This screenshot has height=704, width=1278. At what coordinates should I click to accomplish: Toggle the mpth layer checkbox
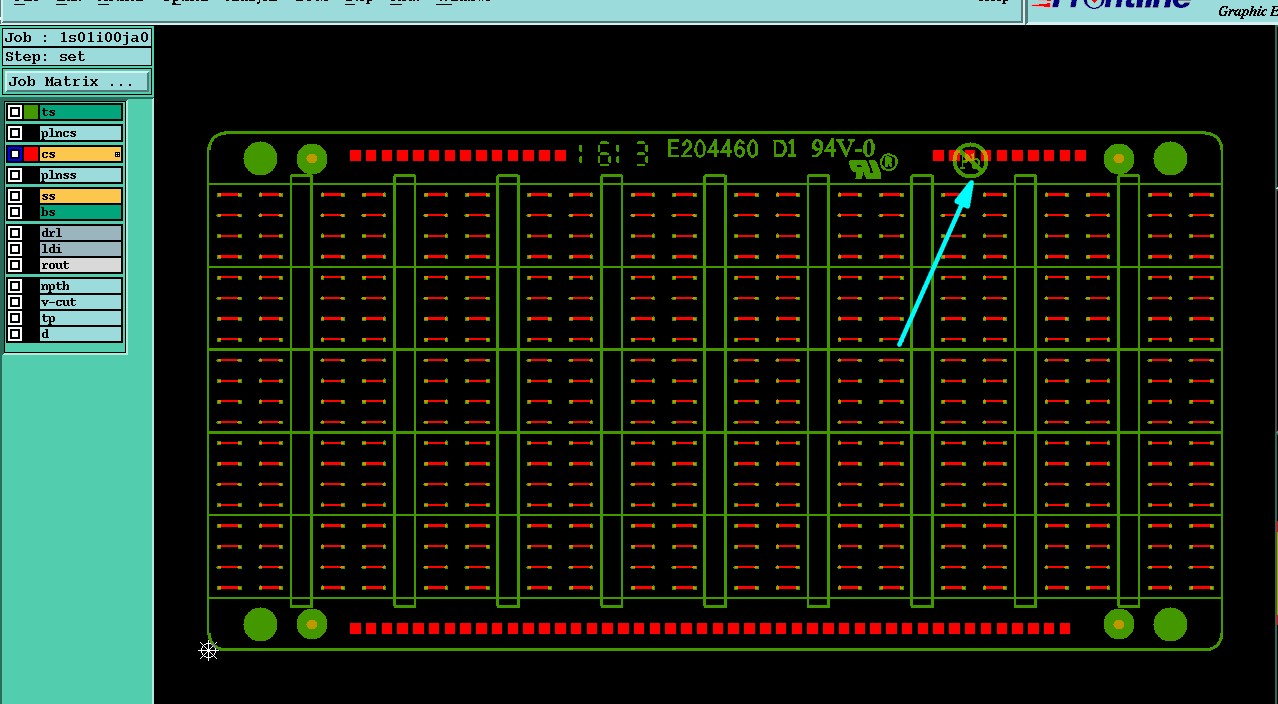tap(15, 286)
